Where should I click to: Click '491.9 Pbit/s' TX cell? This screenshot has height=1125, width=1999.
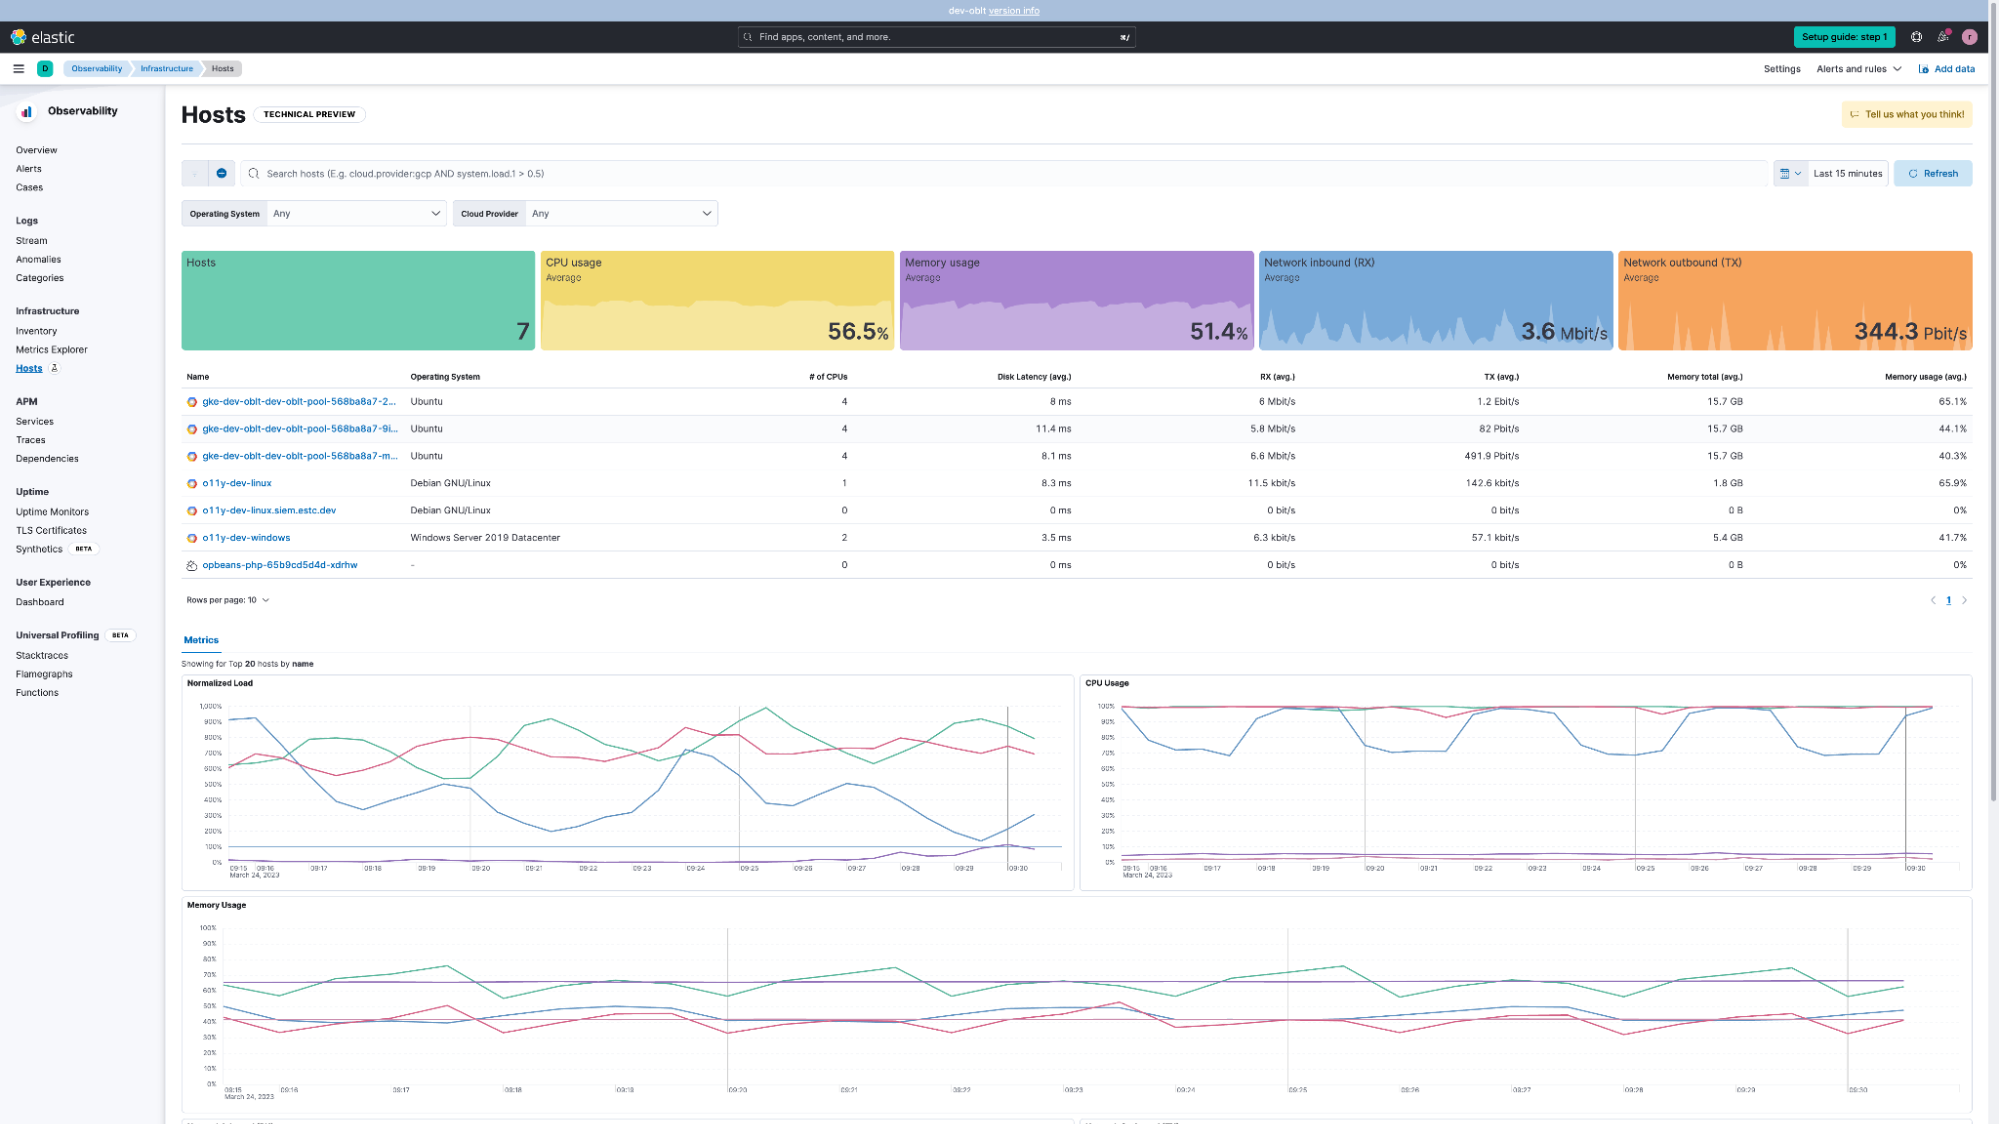[1491, 456]
